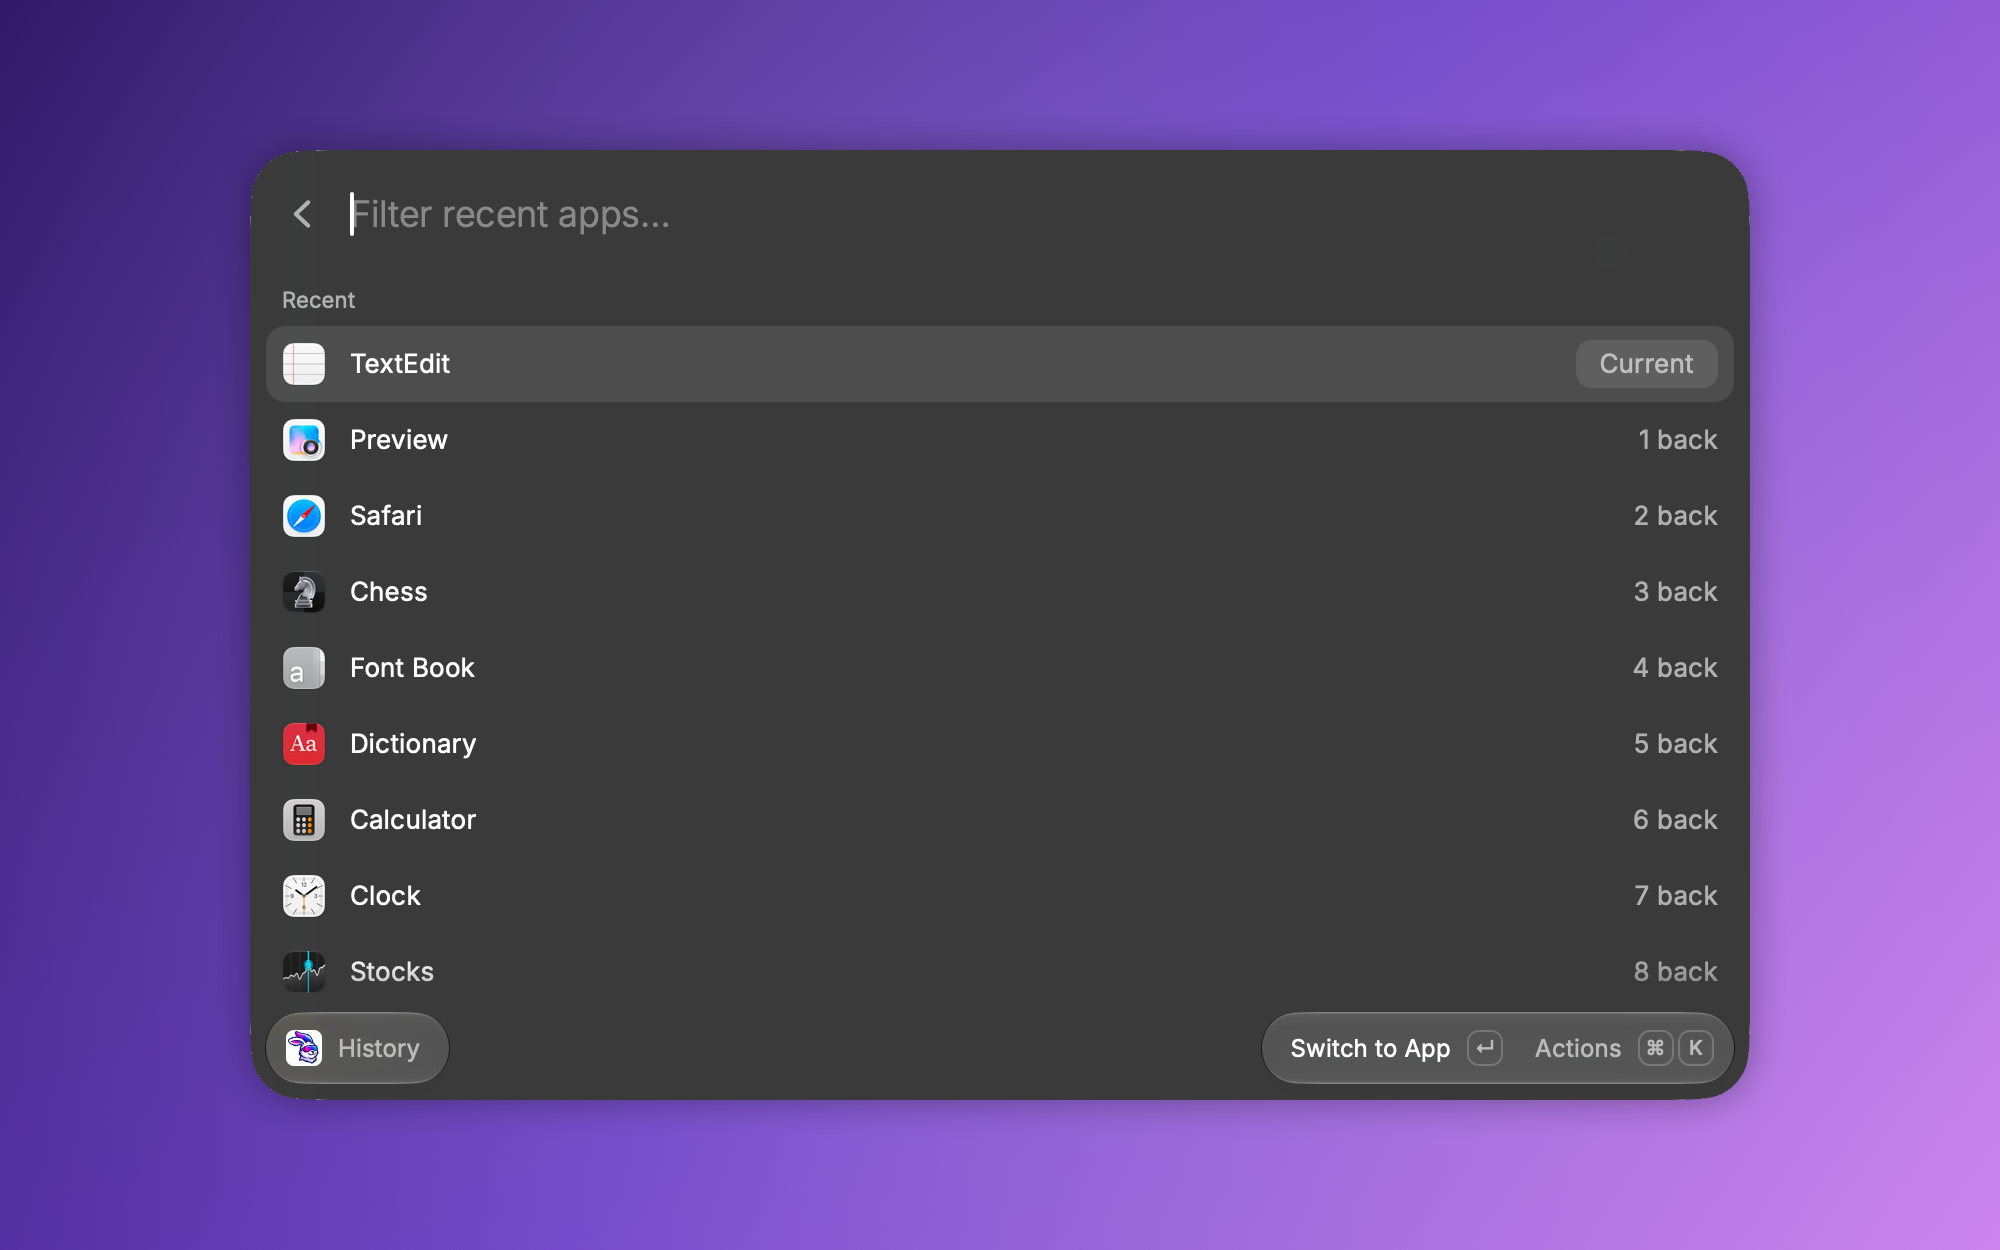Click the Command key symbol

coord(1655,1048)
